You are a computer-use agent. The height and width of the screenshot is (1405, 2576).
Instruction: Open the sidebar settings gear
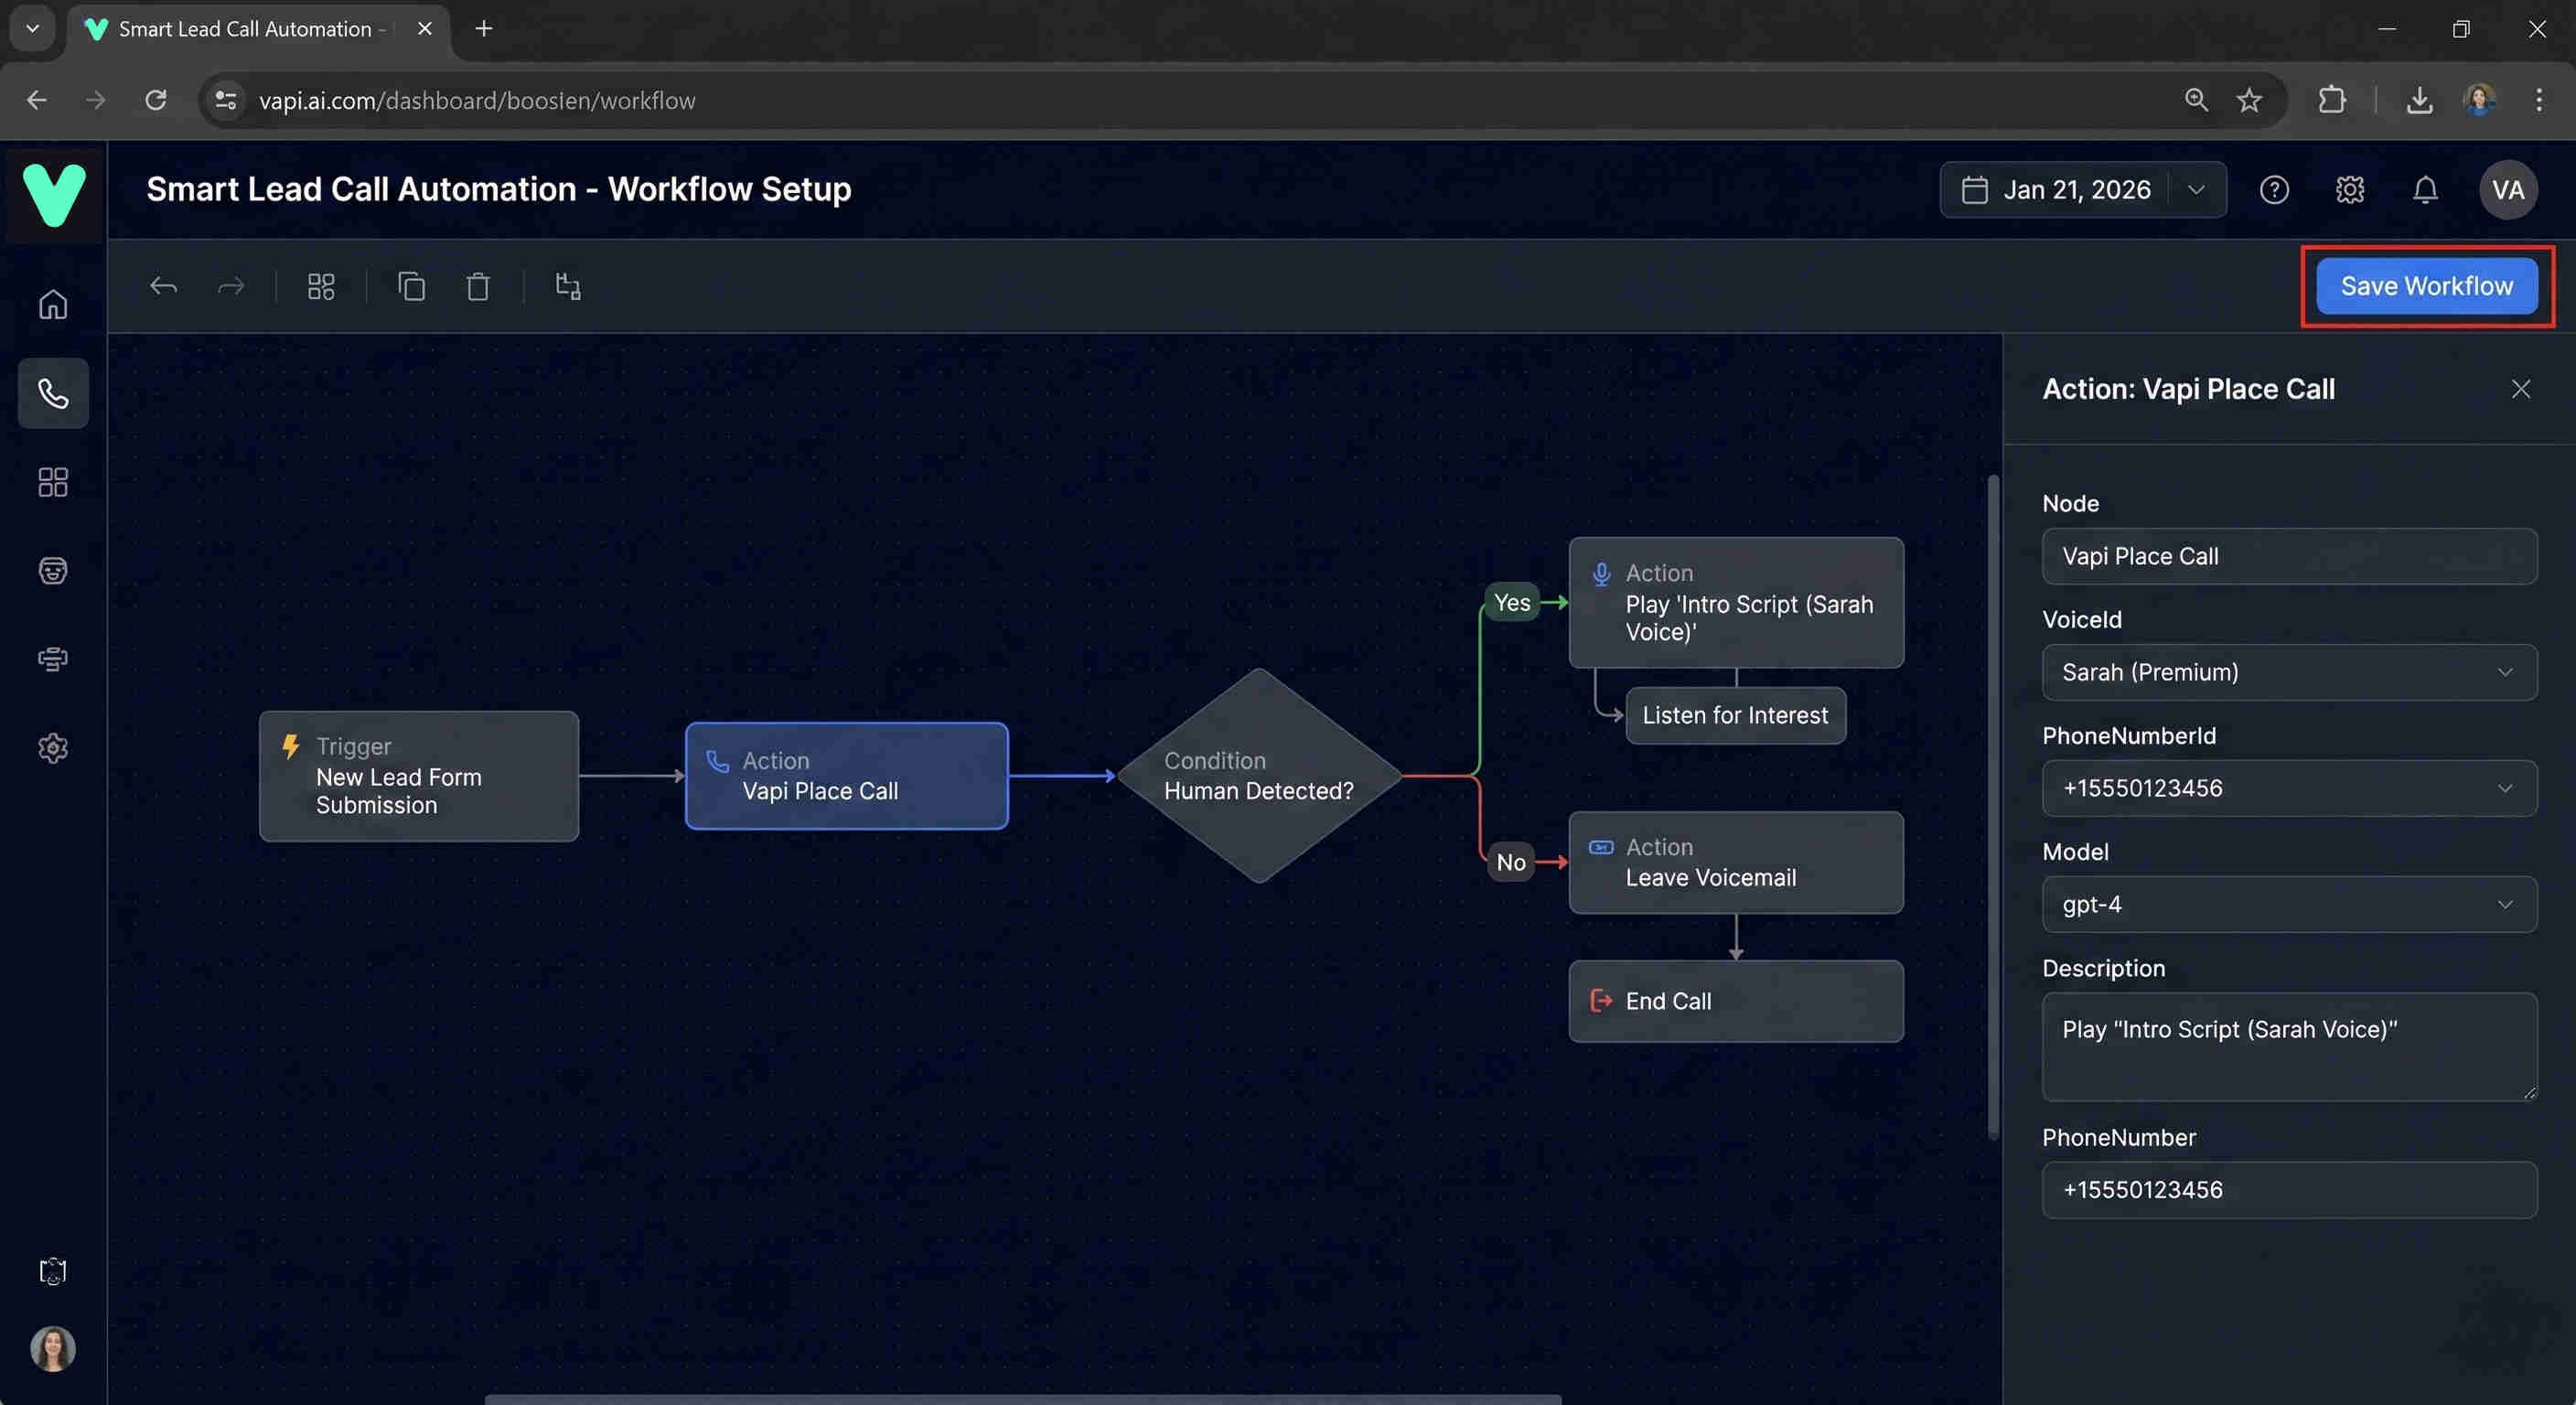click(53, 748)
